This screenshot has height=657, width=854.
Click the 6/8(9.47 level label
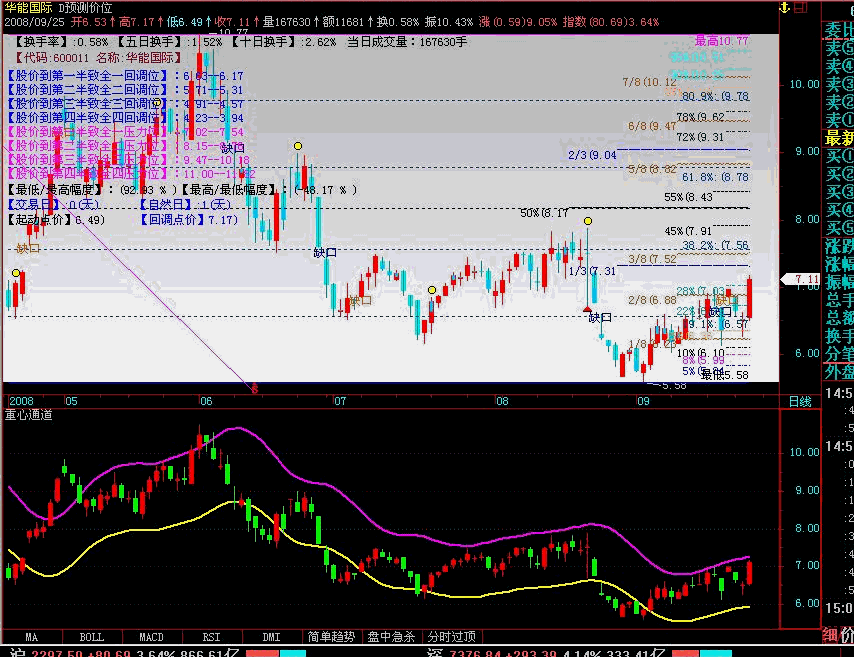(652, 126)
